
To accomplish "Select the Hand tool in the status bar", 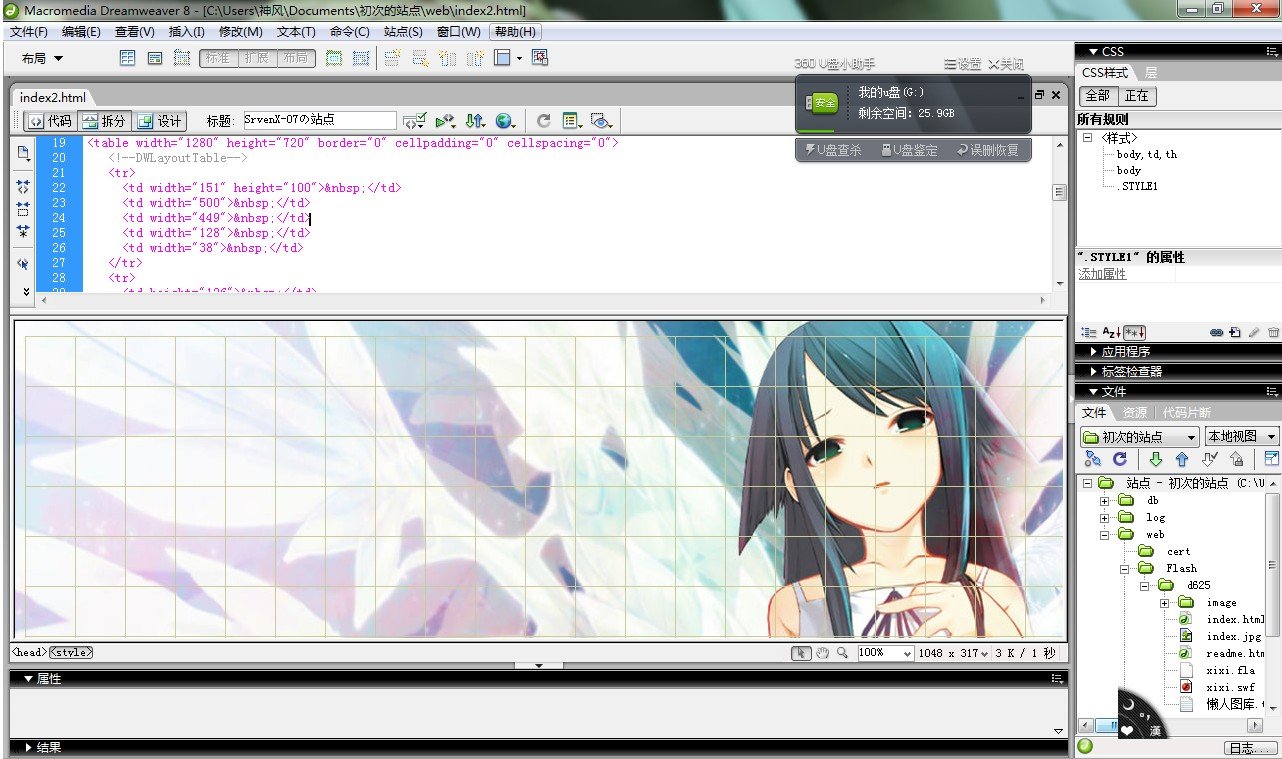I will tap(823, 652).
